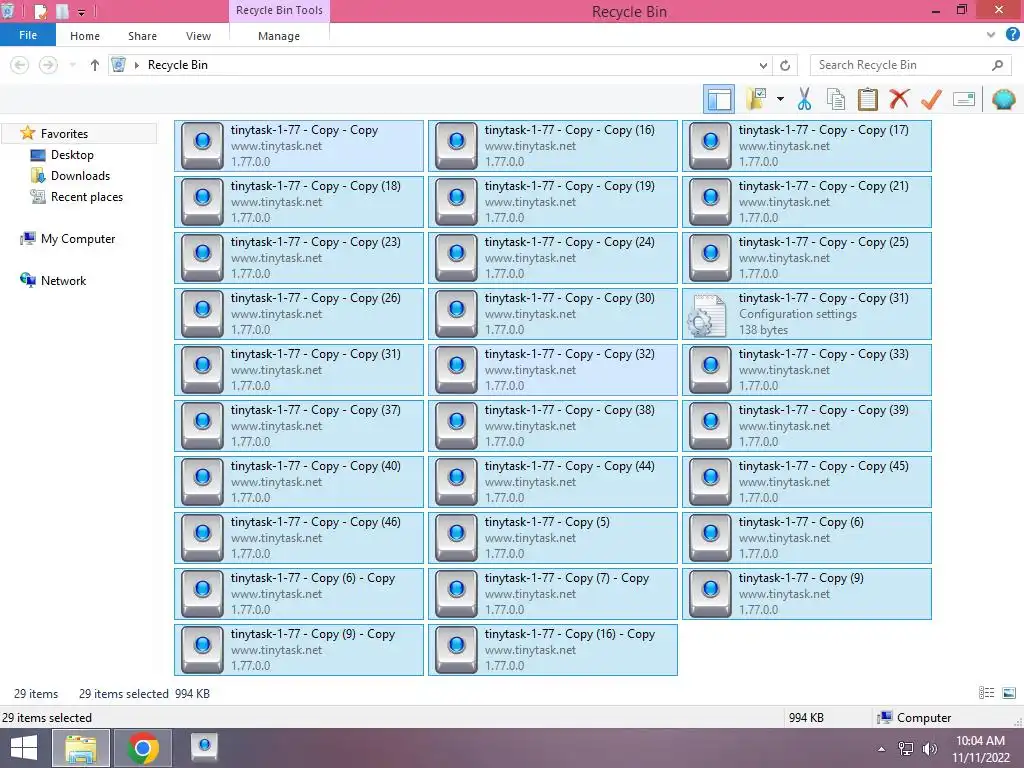The width and height of the screenshot is (1024, 768).
Task: Click the teal shell icon in toolbar
Action: pyautogui.click(x=1003, y=99)
